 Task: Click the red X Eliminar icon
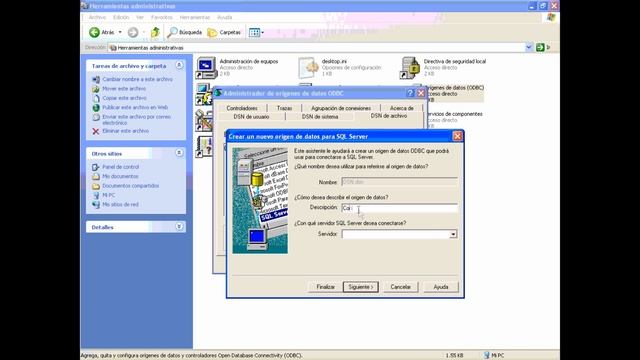[96, 131]
